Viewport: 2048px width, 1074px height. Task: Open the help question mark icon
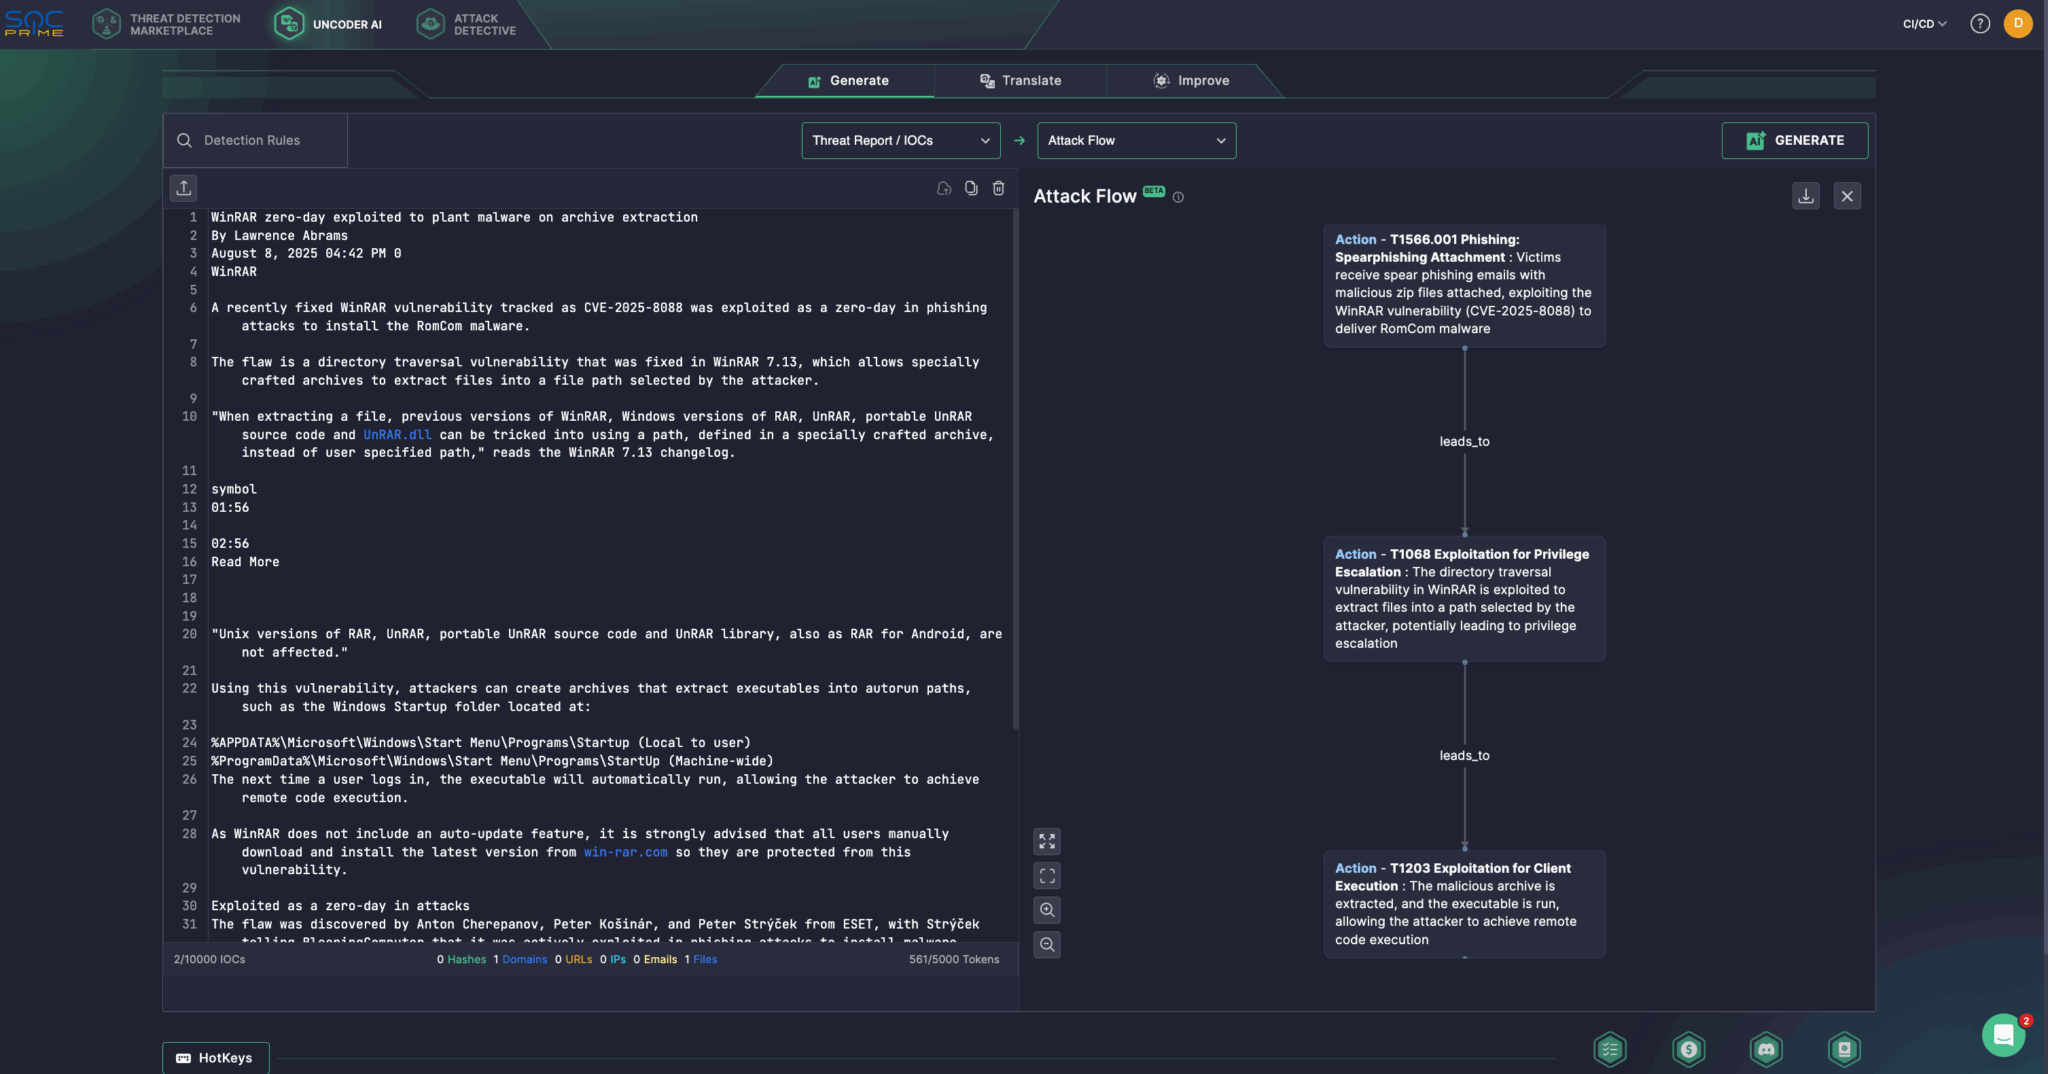click(x=1980, y=24)
